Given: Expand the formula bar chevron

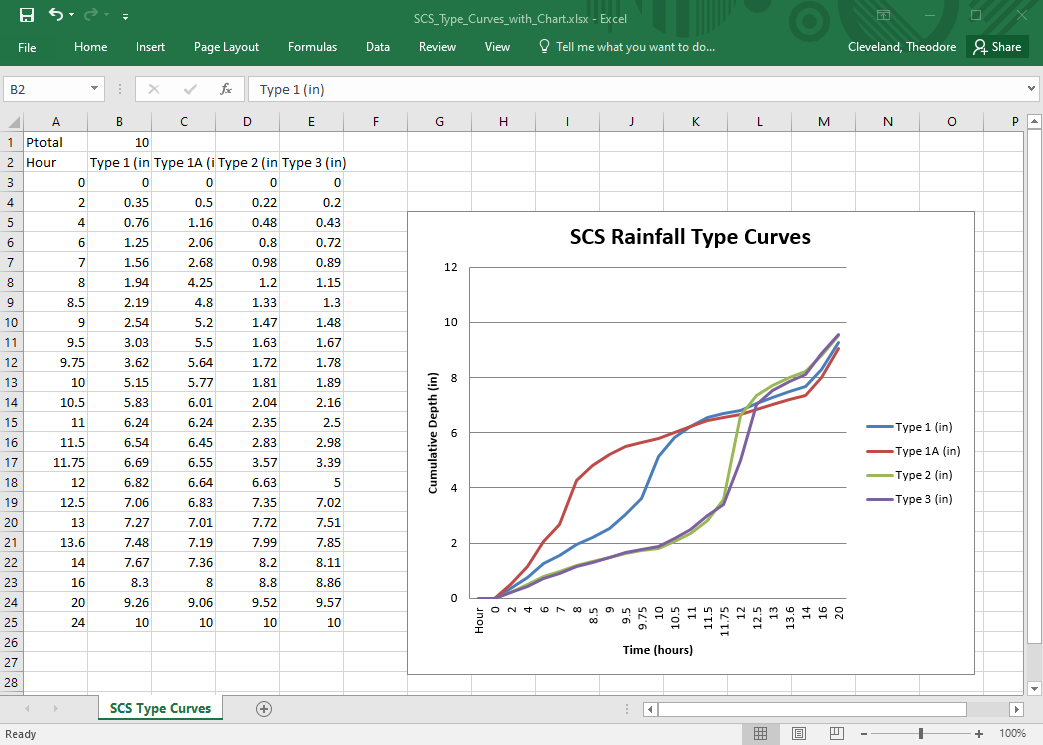Looking at the screenshot, I should [1031, 88].
